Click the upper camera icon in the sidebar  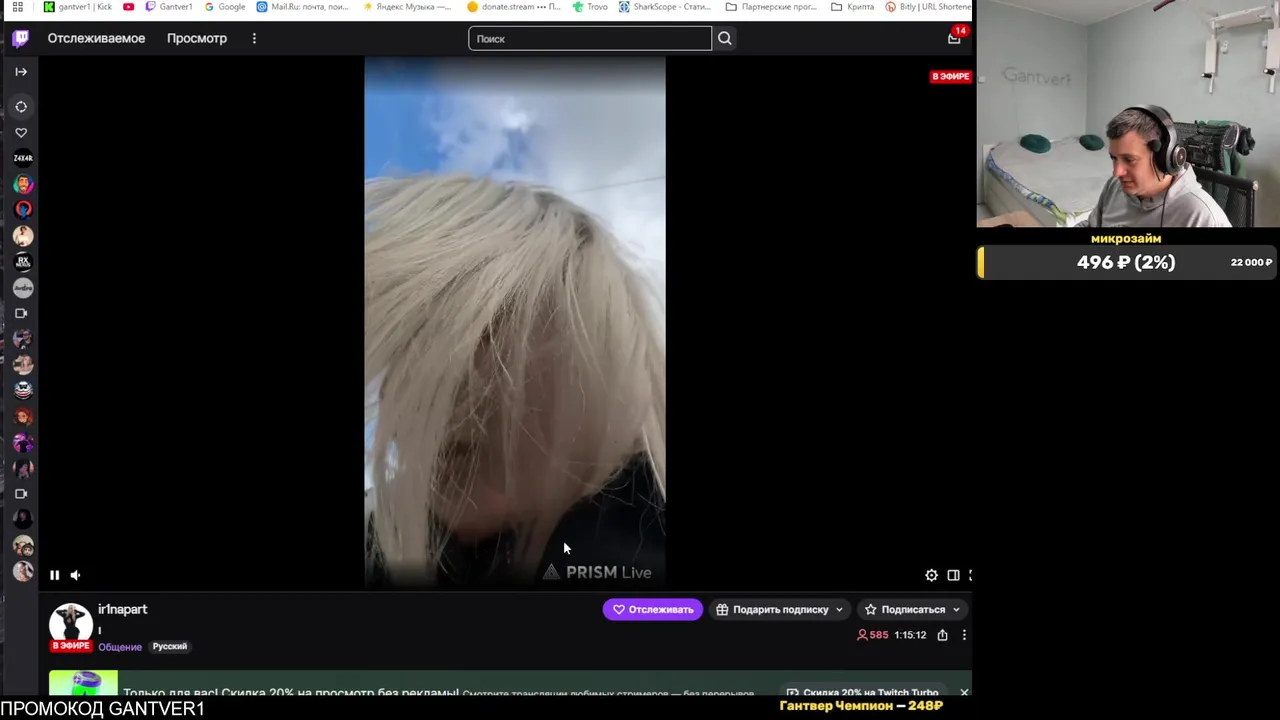tap(21, 313)
